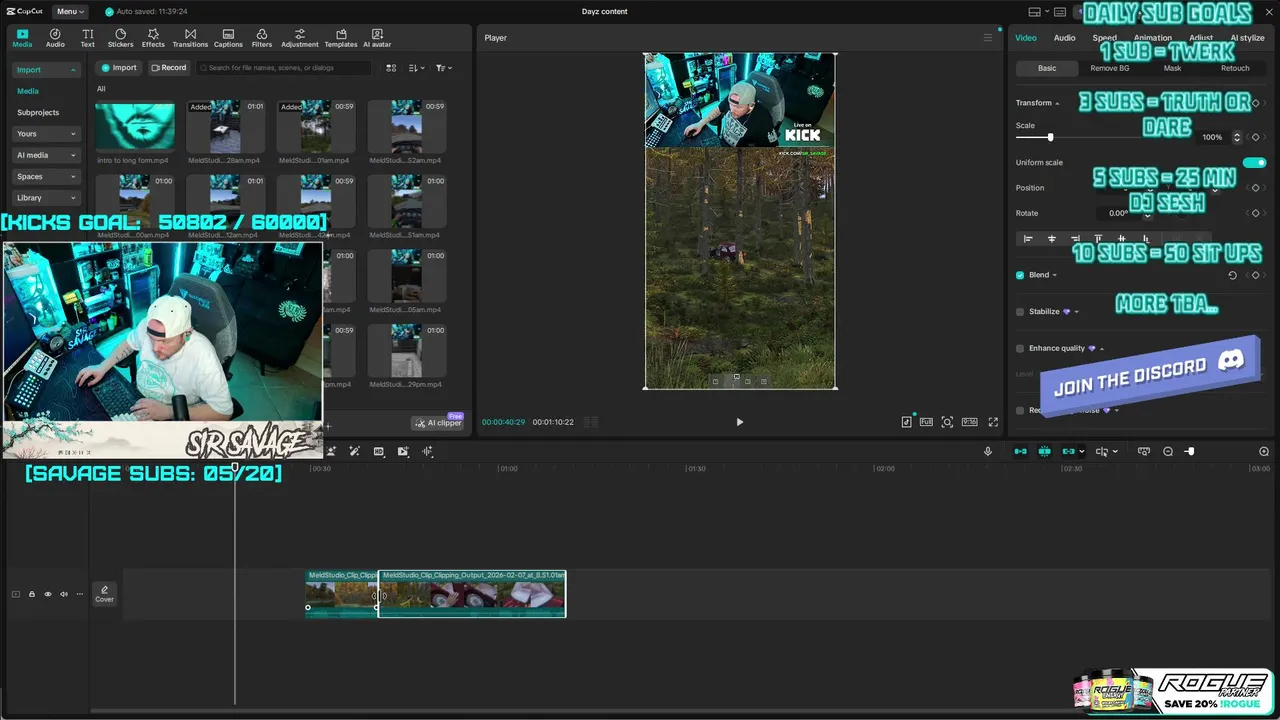Open the Effects panel icon
Image resolution: width=1280 pixels, height=720 pixels.
click(x=153, y=38)
